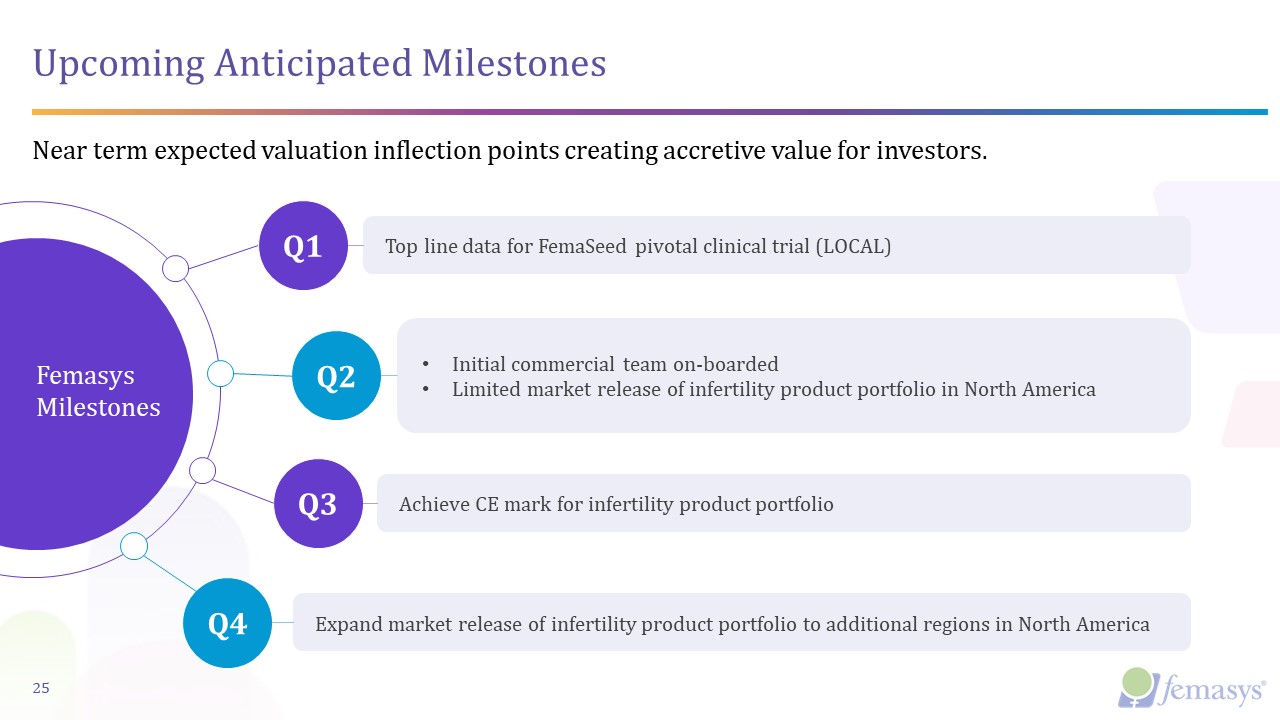Screen dimensions: 1280x720
Task: Click the Upcoming Anticipated Milestones title
Action: (x=320, y=63)
